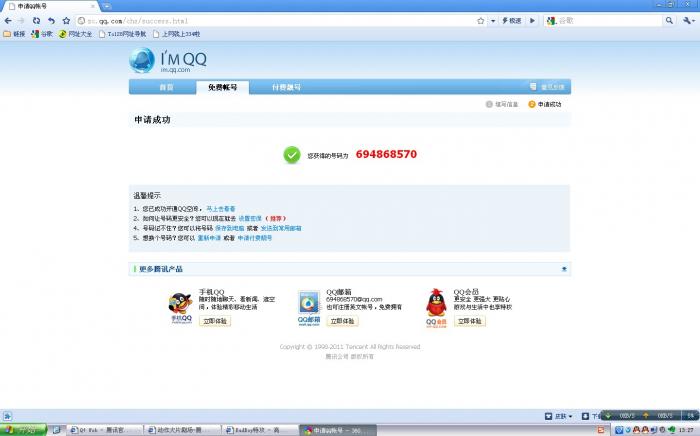Switch to the 首页 navigation tab

166,87
